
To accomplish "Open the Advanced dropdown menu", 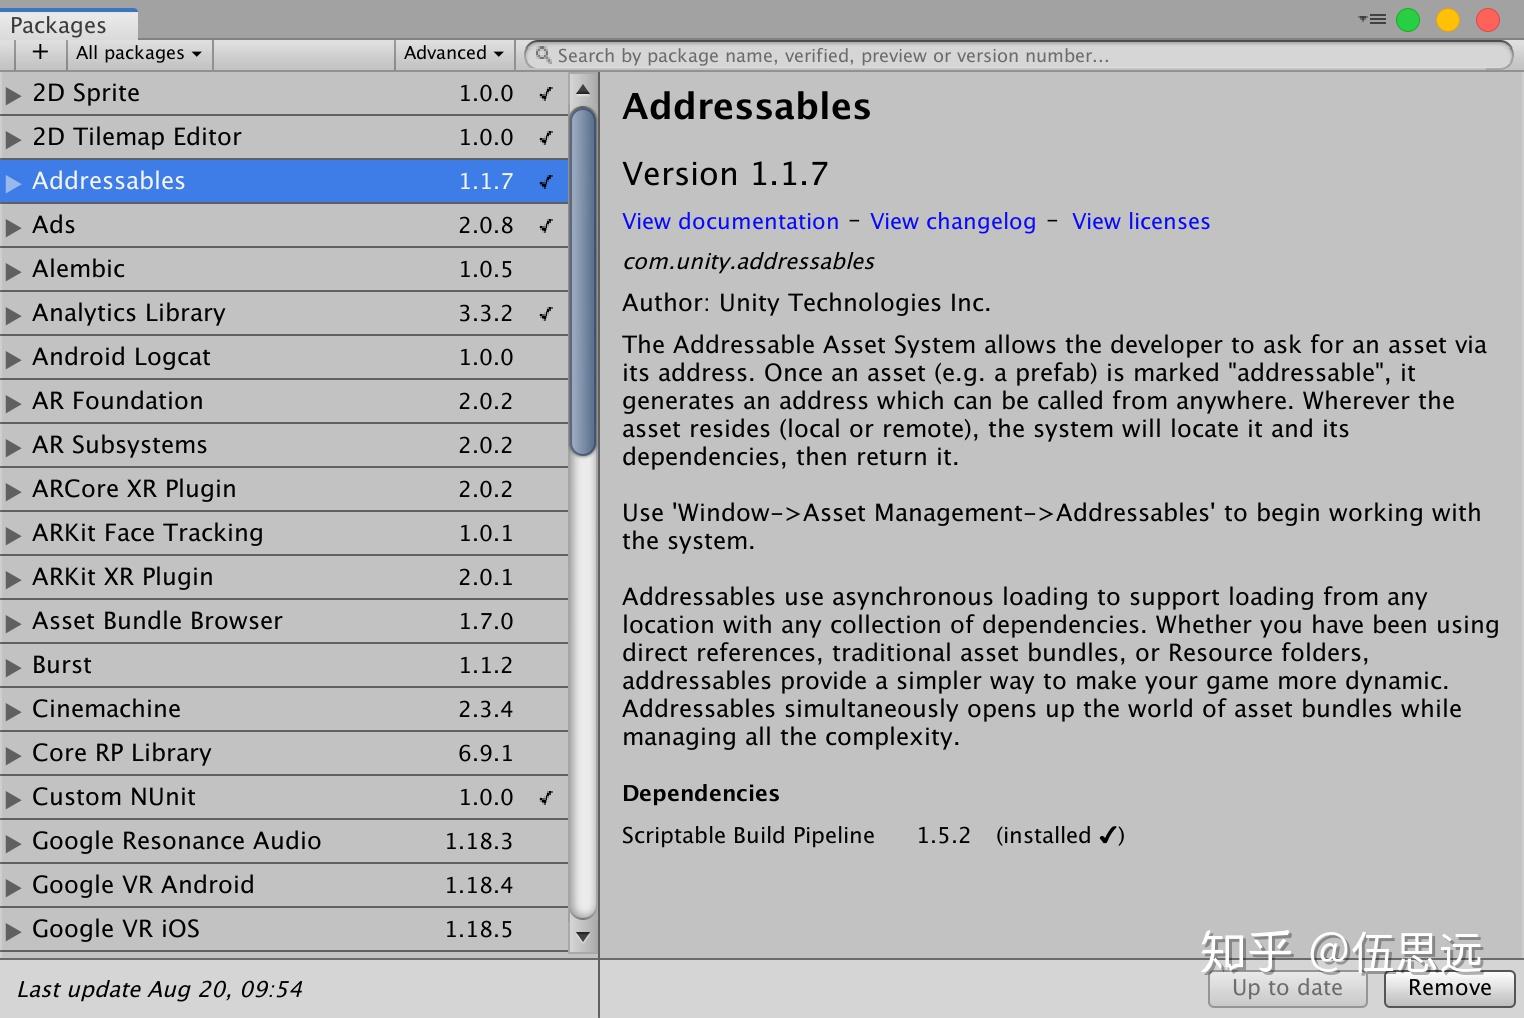I will (453, 53).
